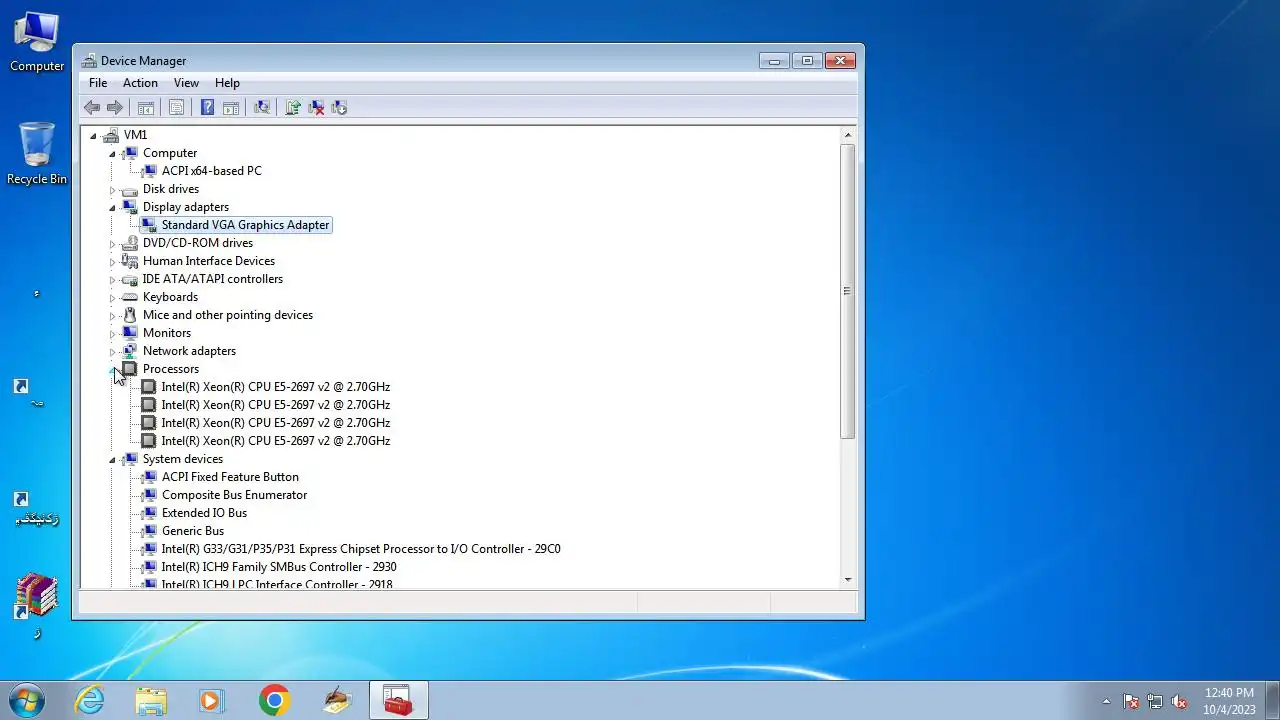Viewport: 1280px width, 720px height.
Task: Click the blue Help question mark icon
Action: point(207,107)
